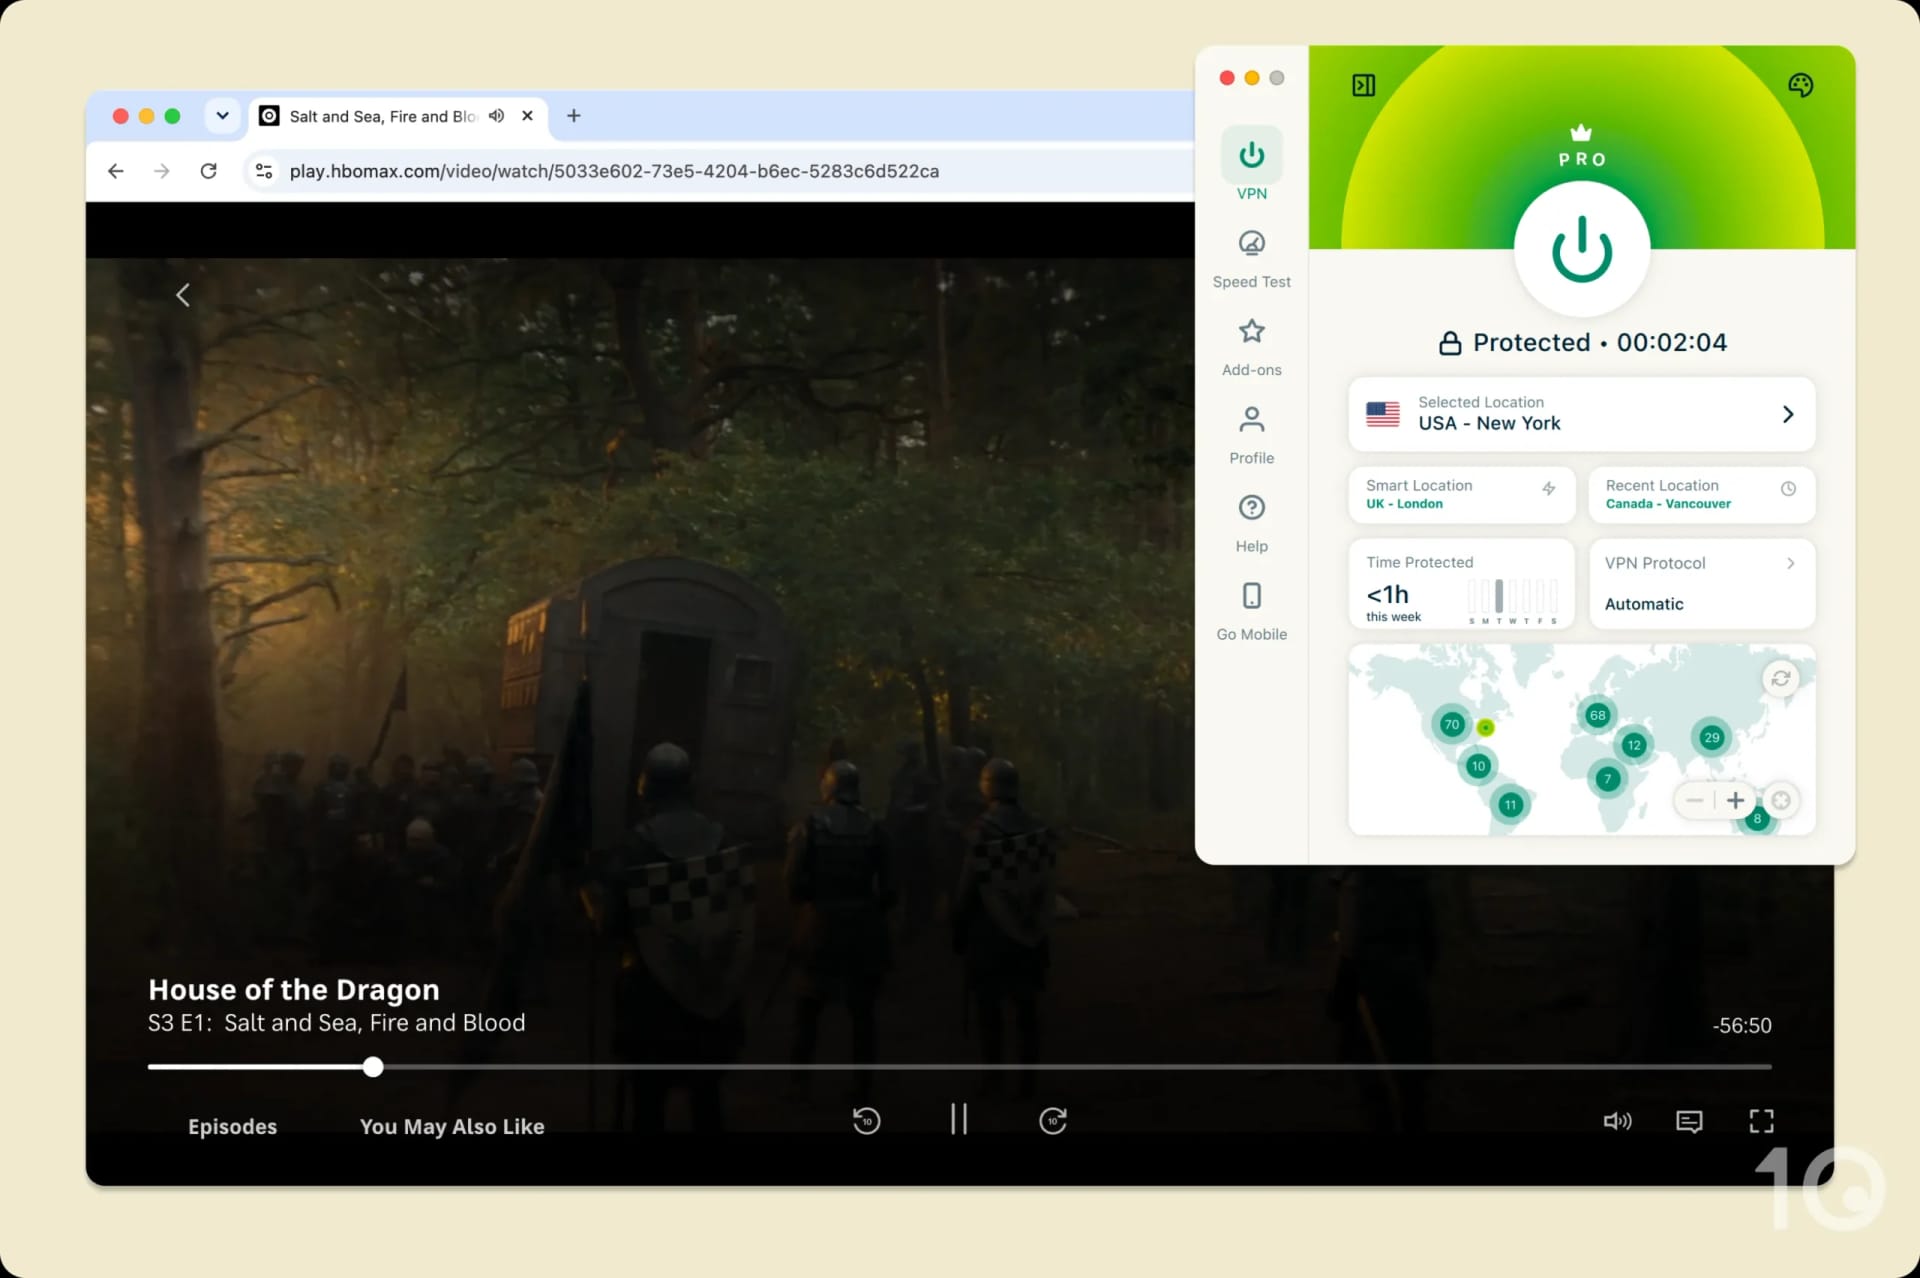
Task: Expand Selected Location USA - New York
Action: (1581, 414)
